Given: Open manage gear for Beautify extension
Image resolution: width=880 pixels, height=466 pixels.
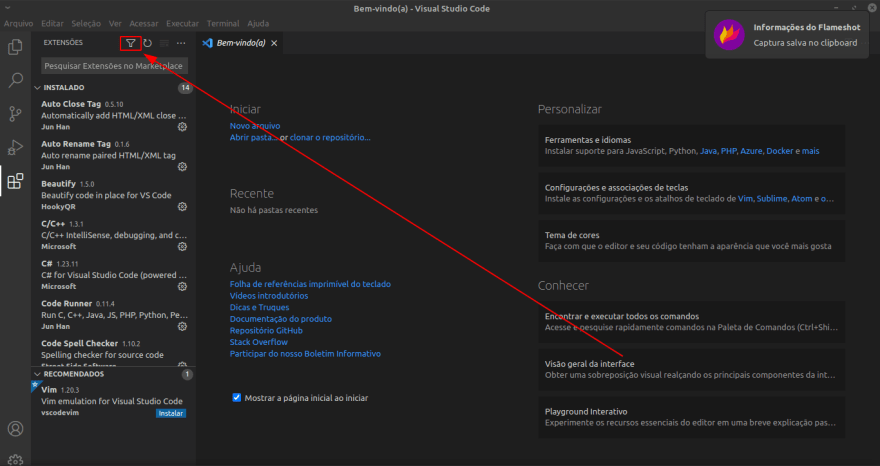Looking at the screenshot, I should coord(182,207).
